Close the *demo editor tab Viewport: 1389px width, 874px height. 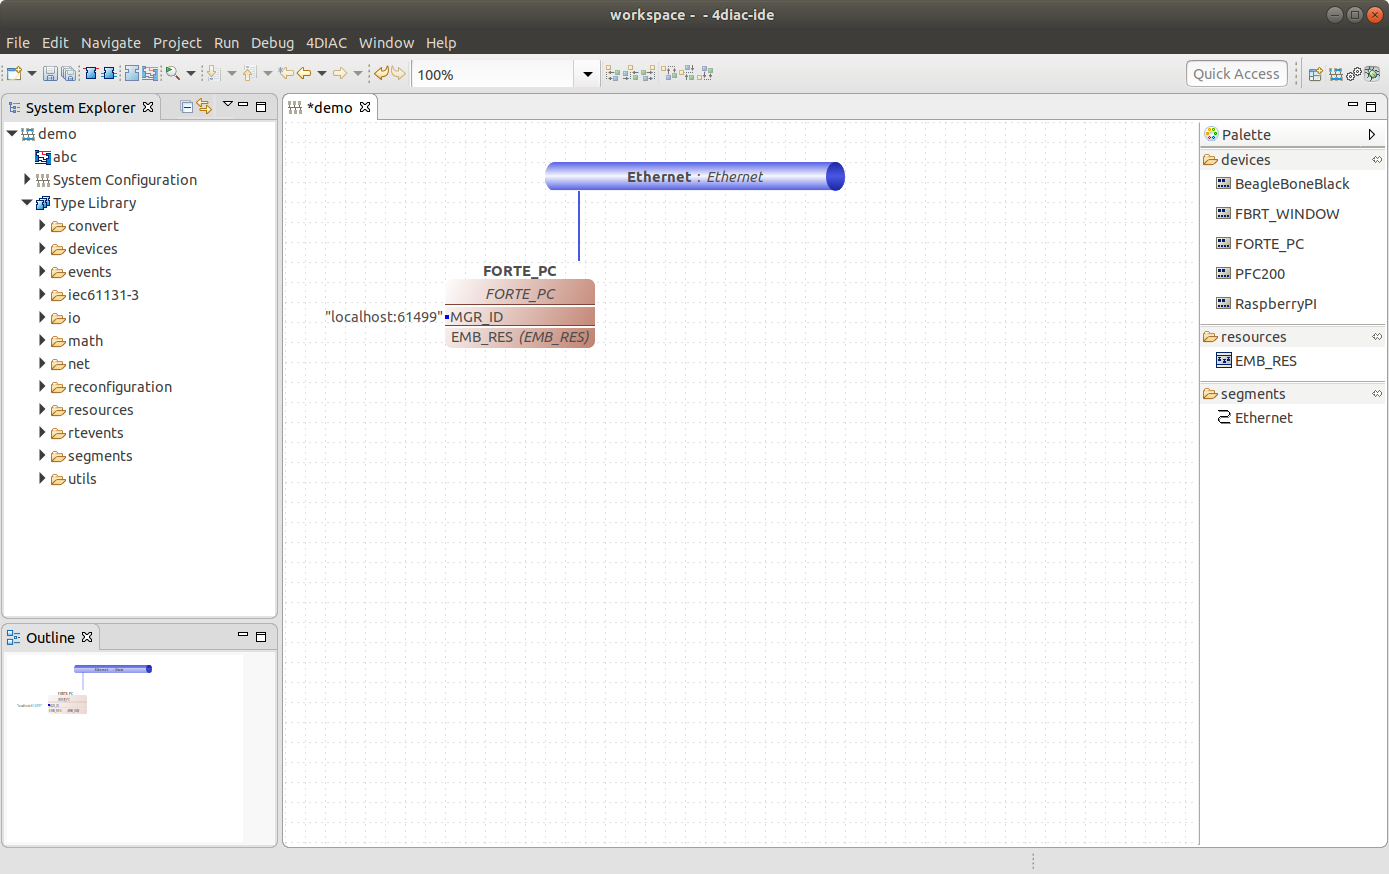coord(365,107)
